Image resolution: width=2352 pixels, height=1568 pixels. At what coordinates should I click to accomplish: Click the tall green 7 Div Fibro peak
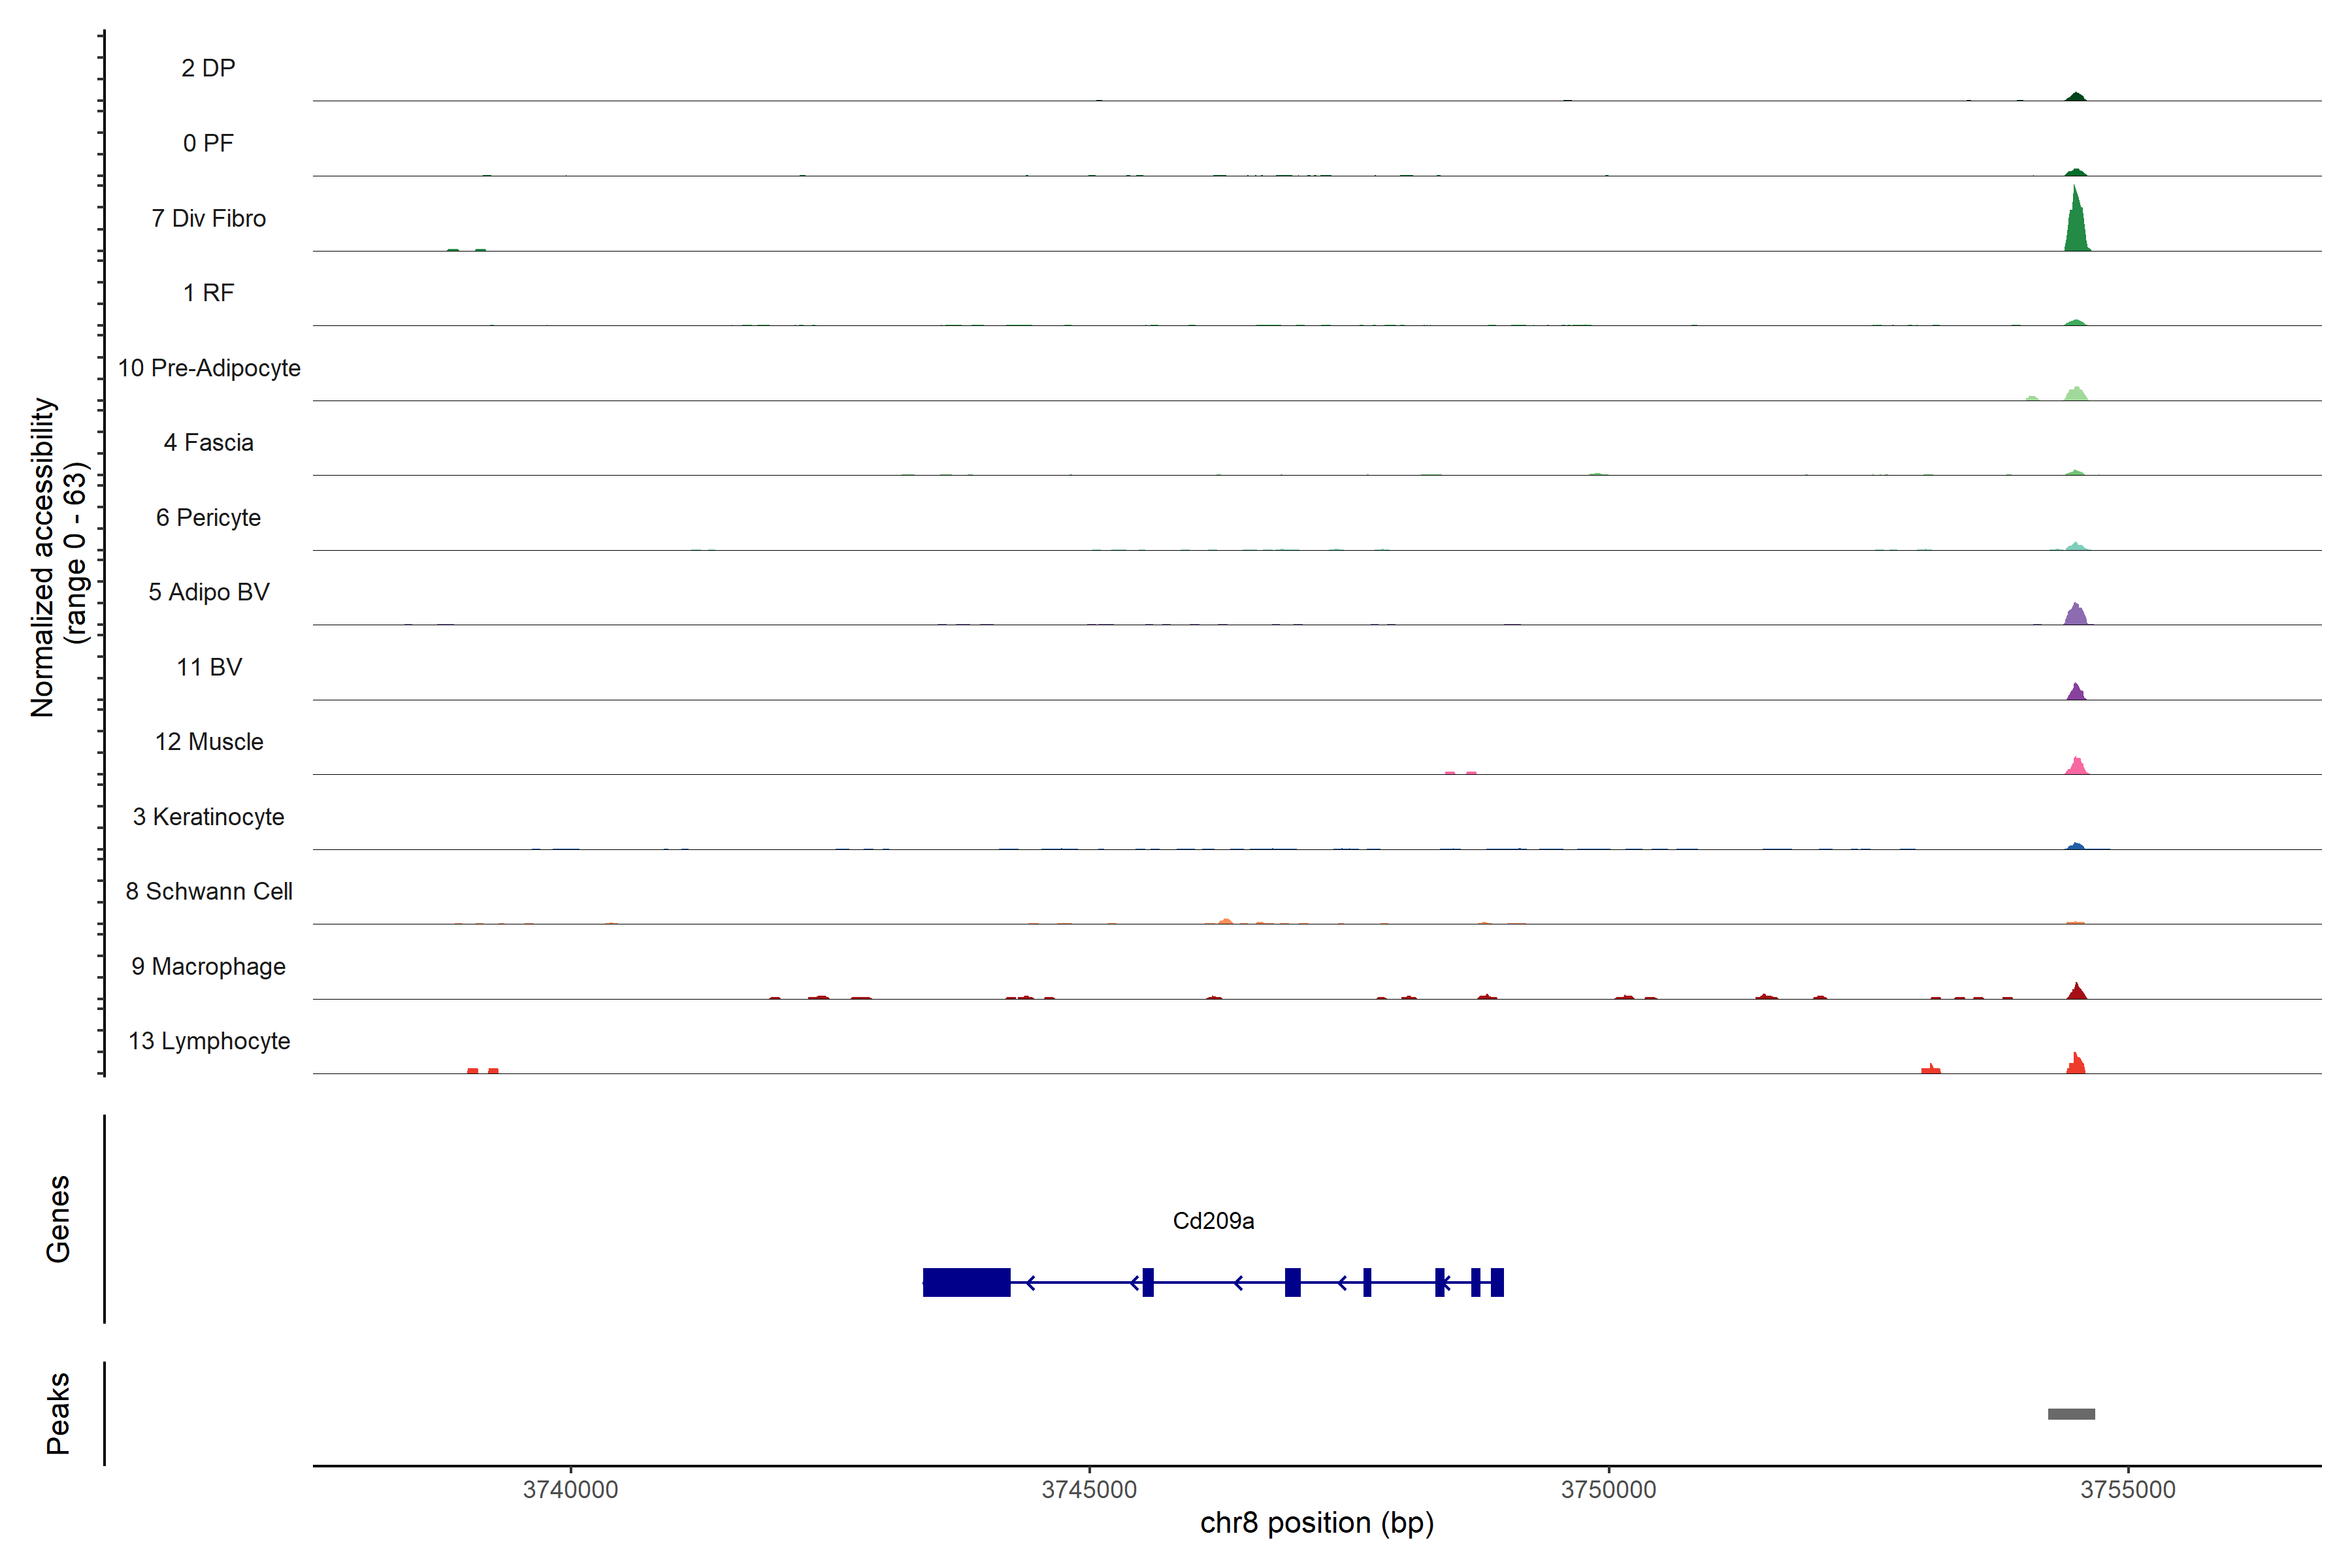[2076, 228]
